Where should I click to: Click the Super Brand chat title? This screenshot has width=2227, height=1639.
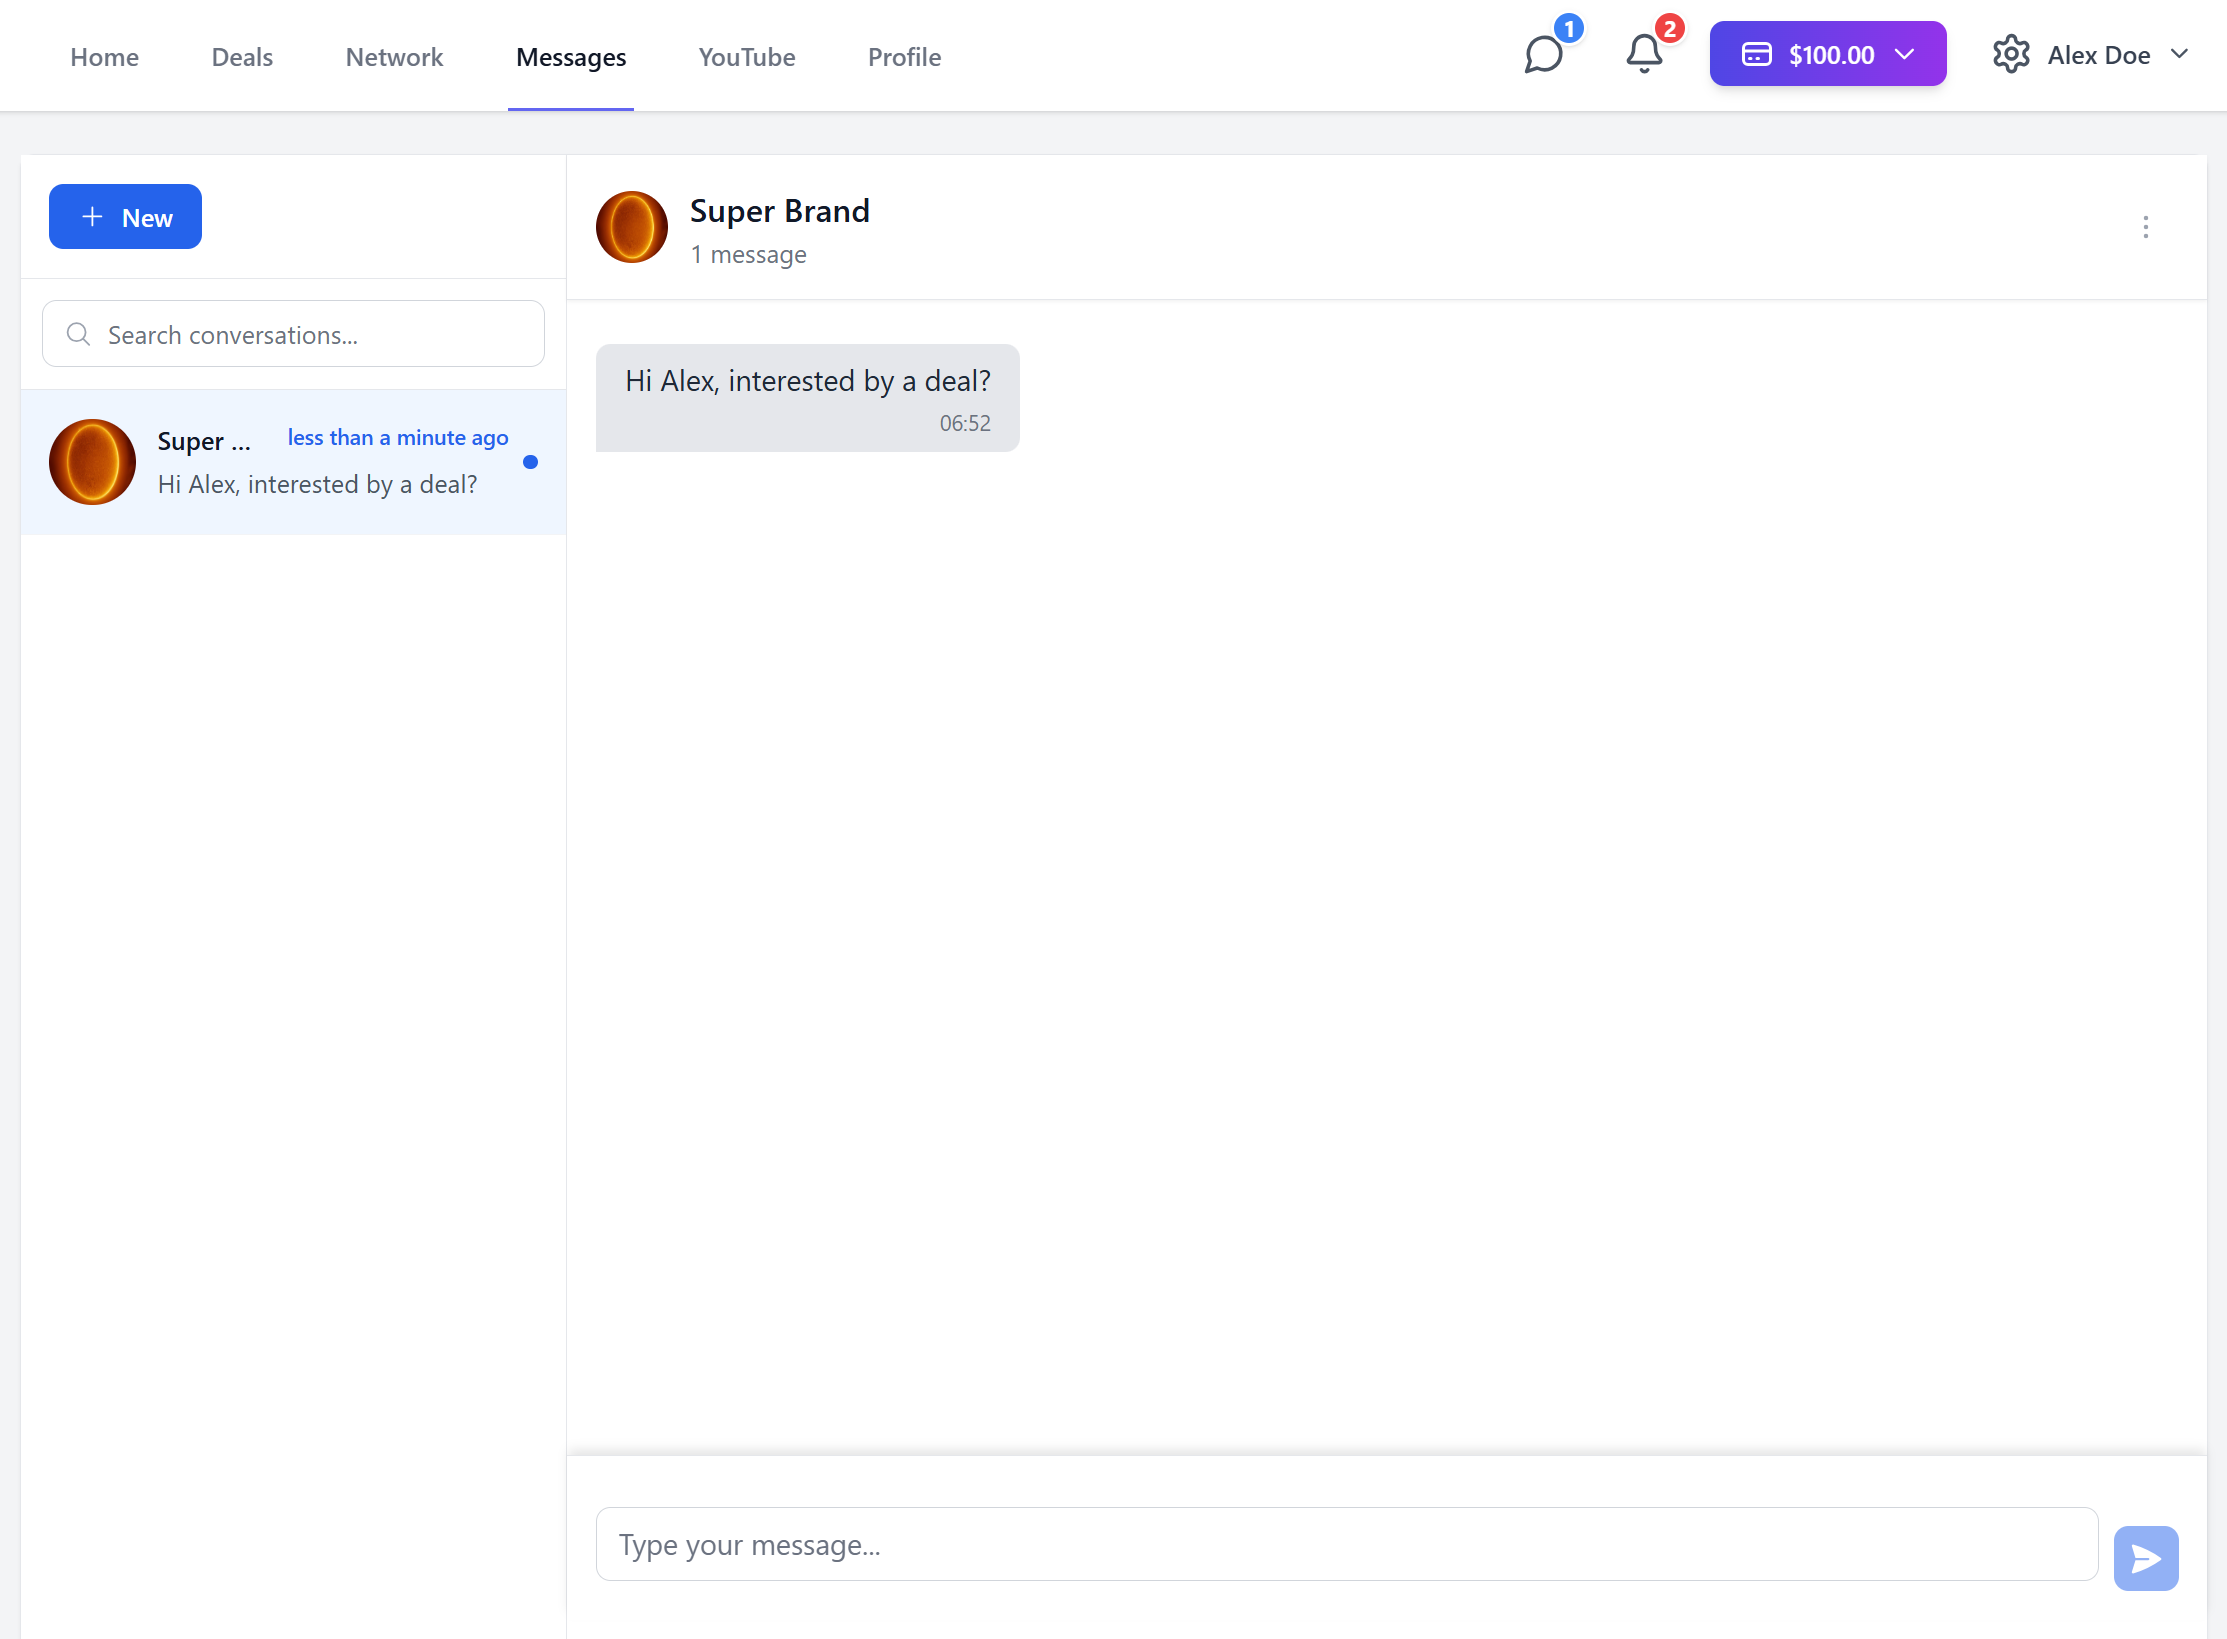(x=779, y=211)
